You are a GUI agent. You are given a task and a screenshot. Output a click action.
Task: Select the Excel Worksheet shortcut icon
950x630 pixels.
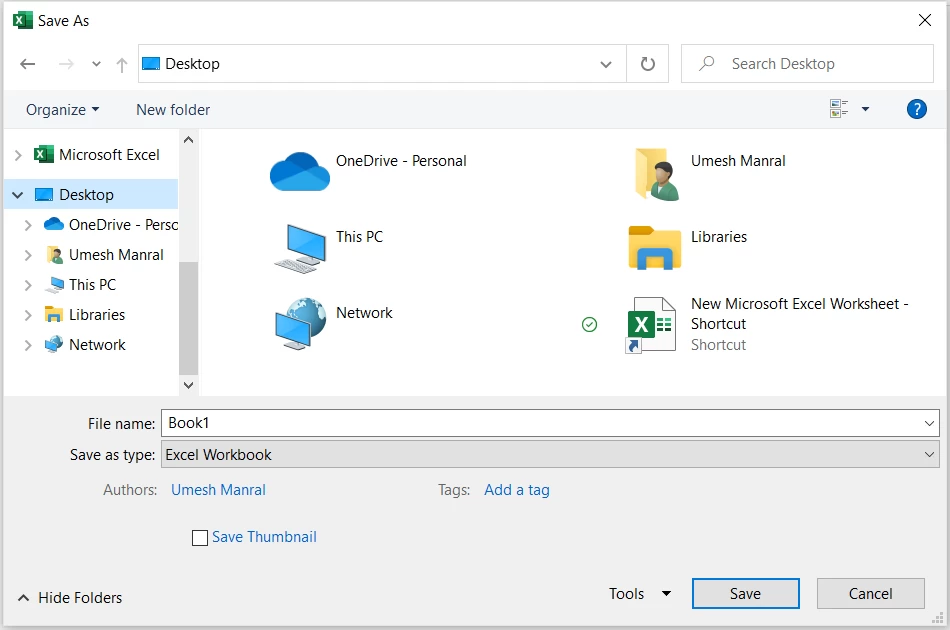(651, 325)
